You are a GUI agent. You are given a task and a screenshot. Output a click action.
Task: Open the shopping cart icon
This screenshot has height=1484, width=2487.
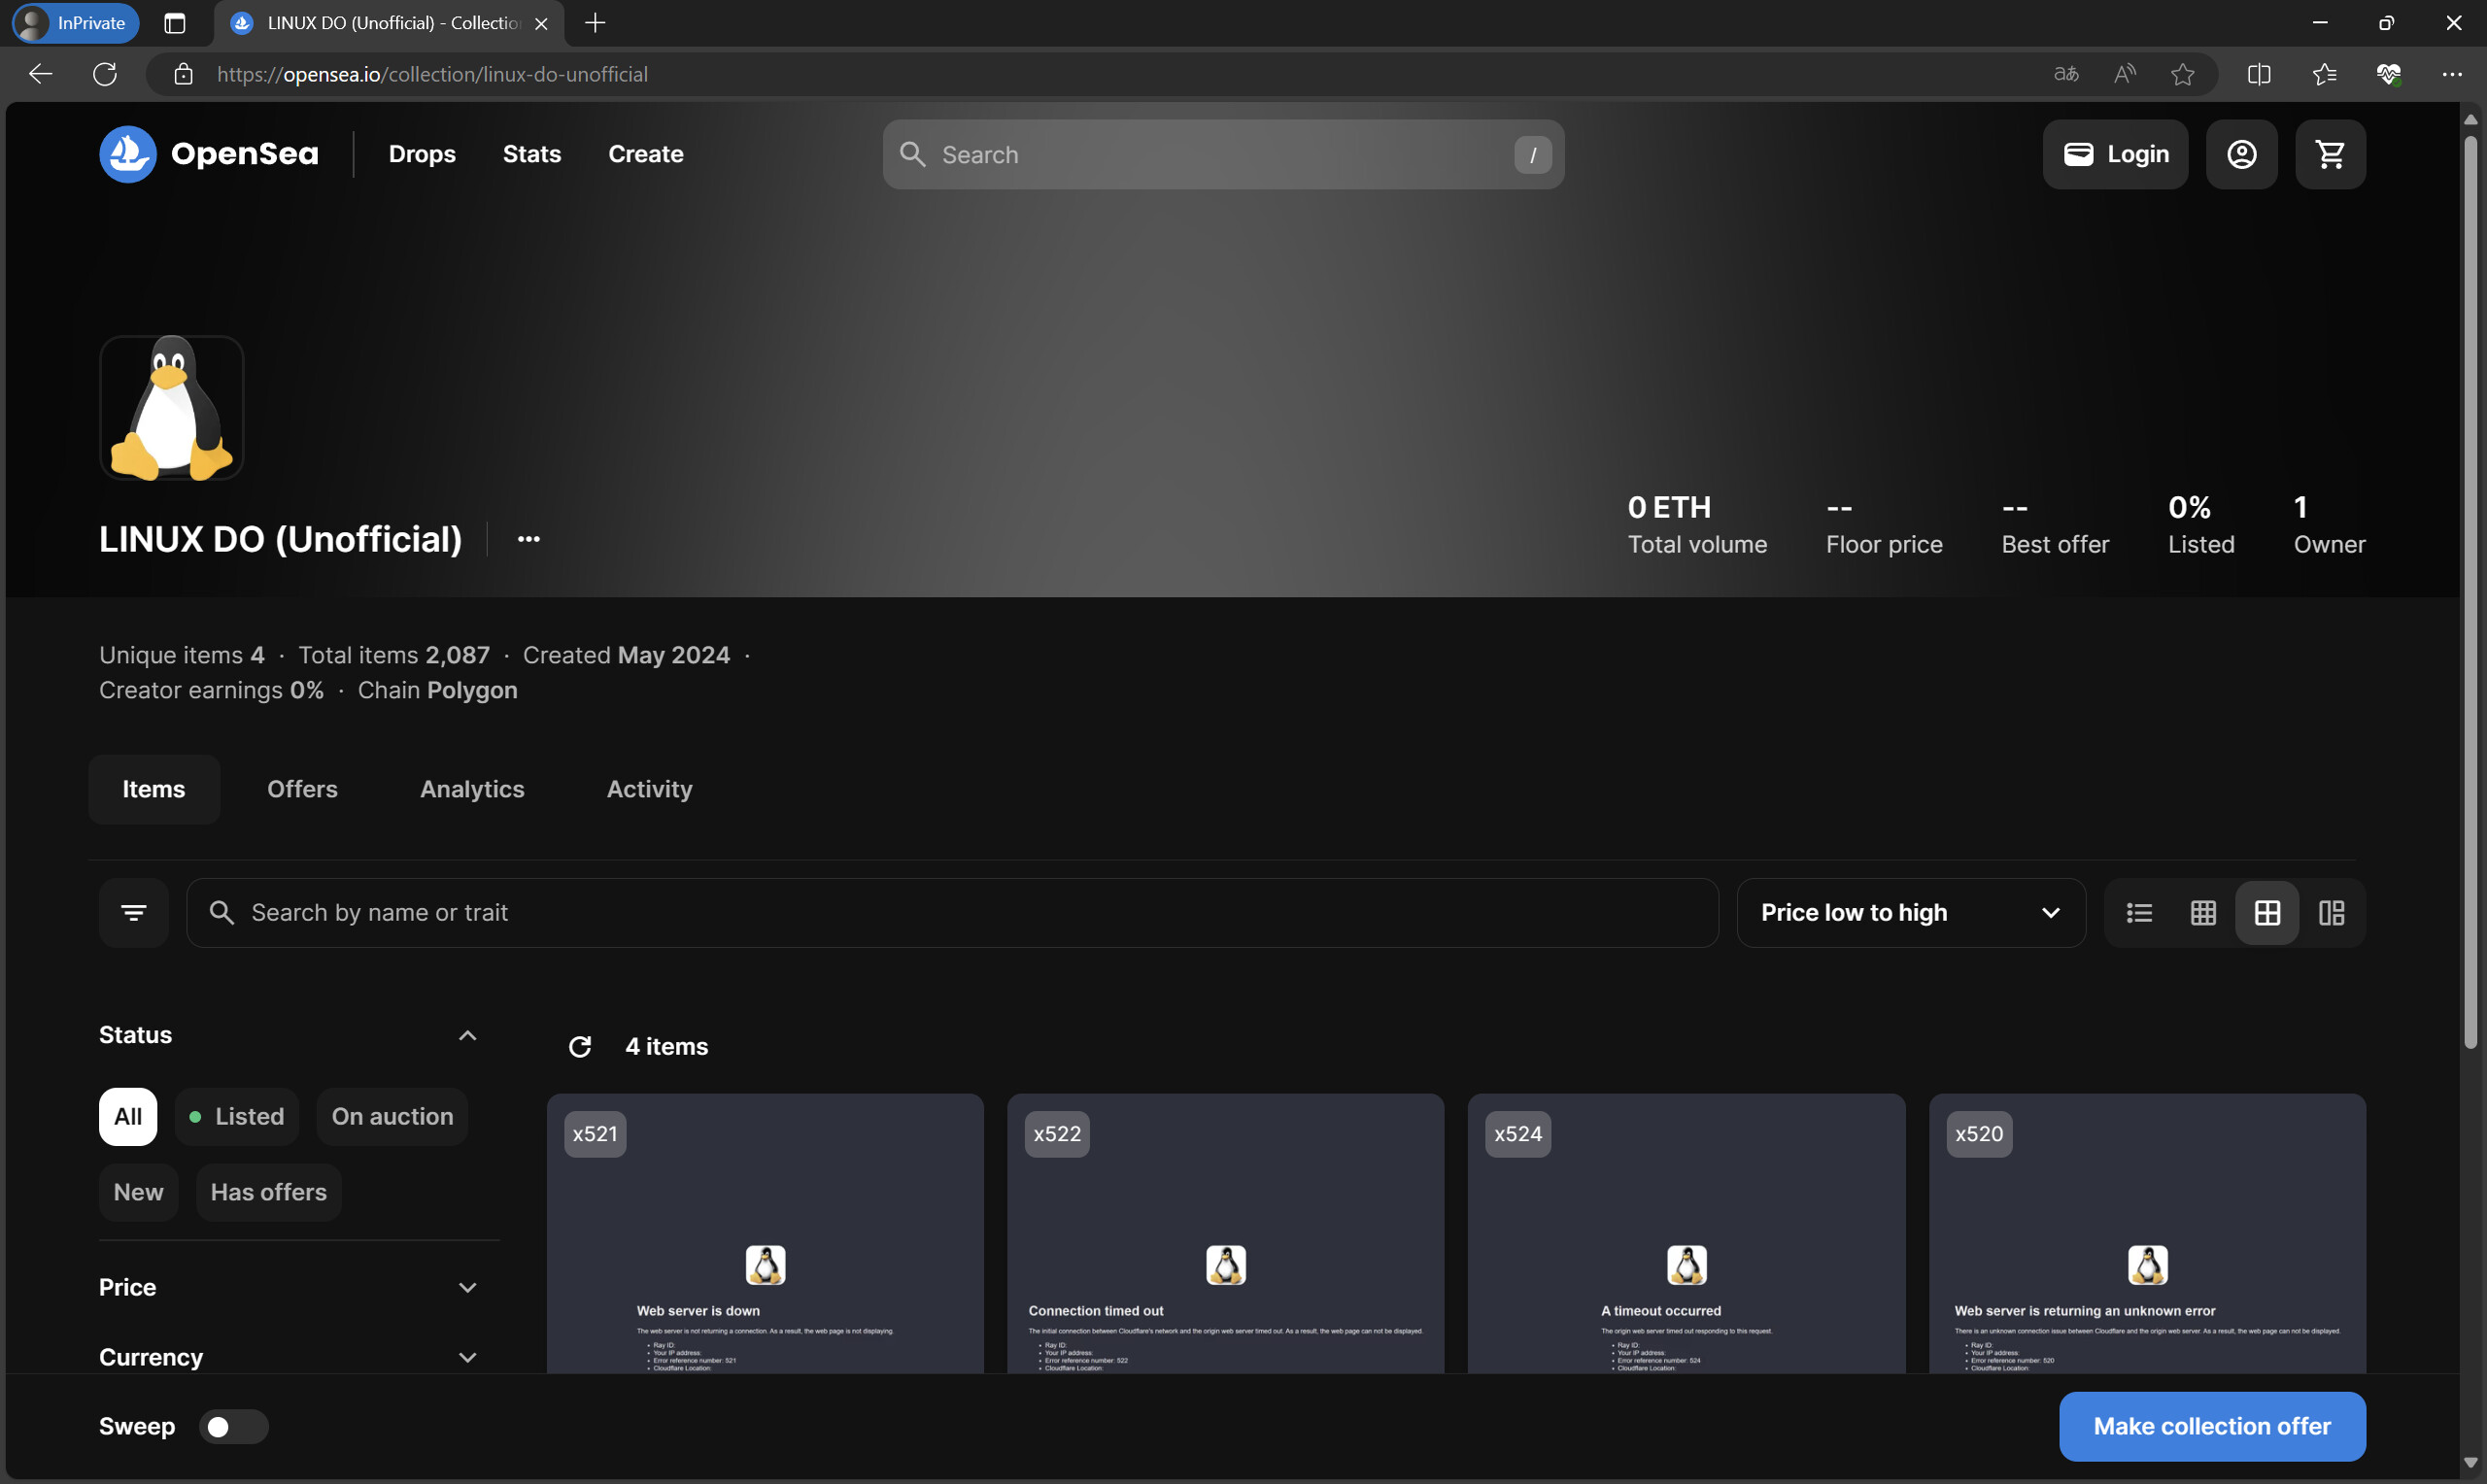[2330, 154]
